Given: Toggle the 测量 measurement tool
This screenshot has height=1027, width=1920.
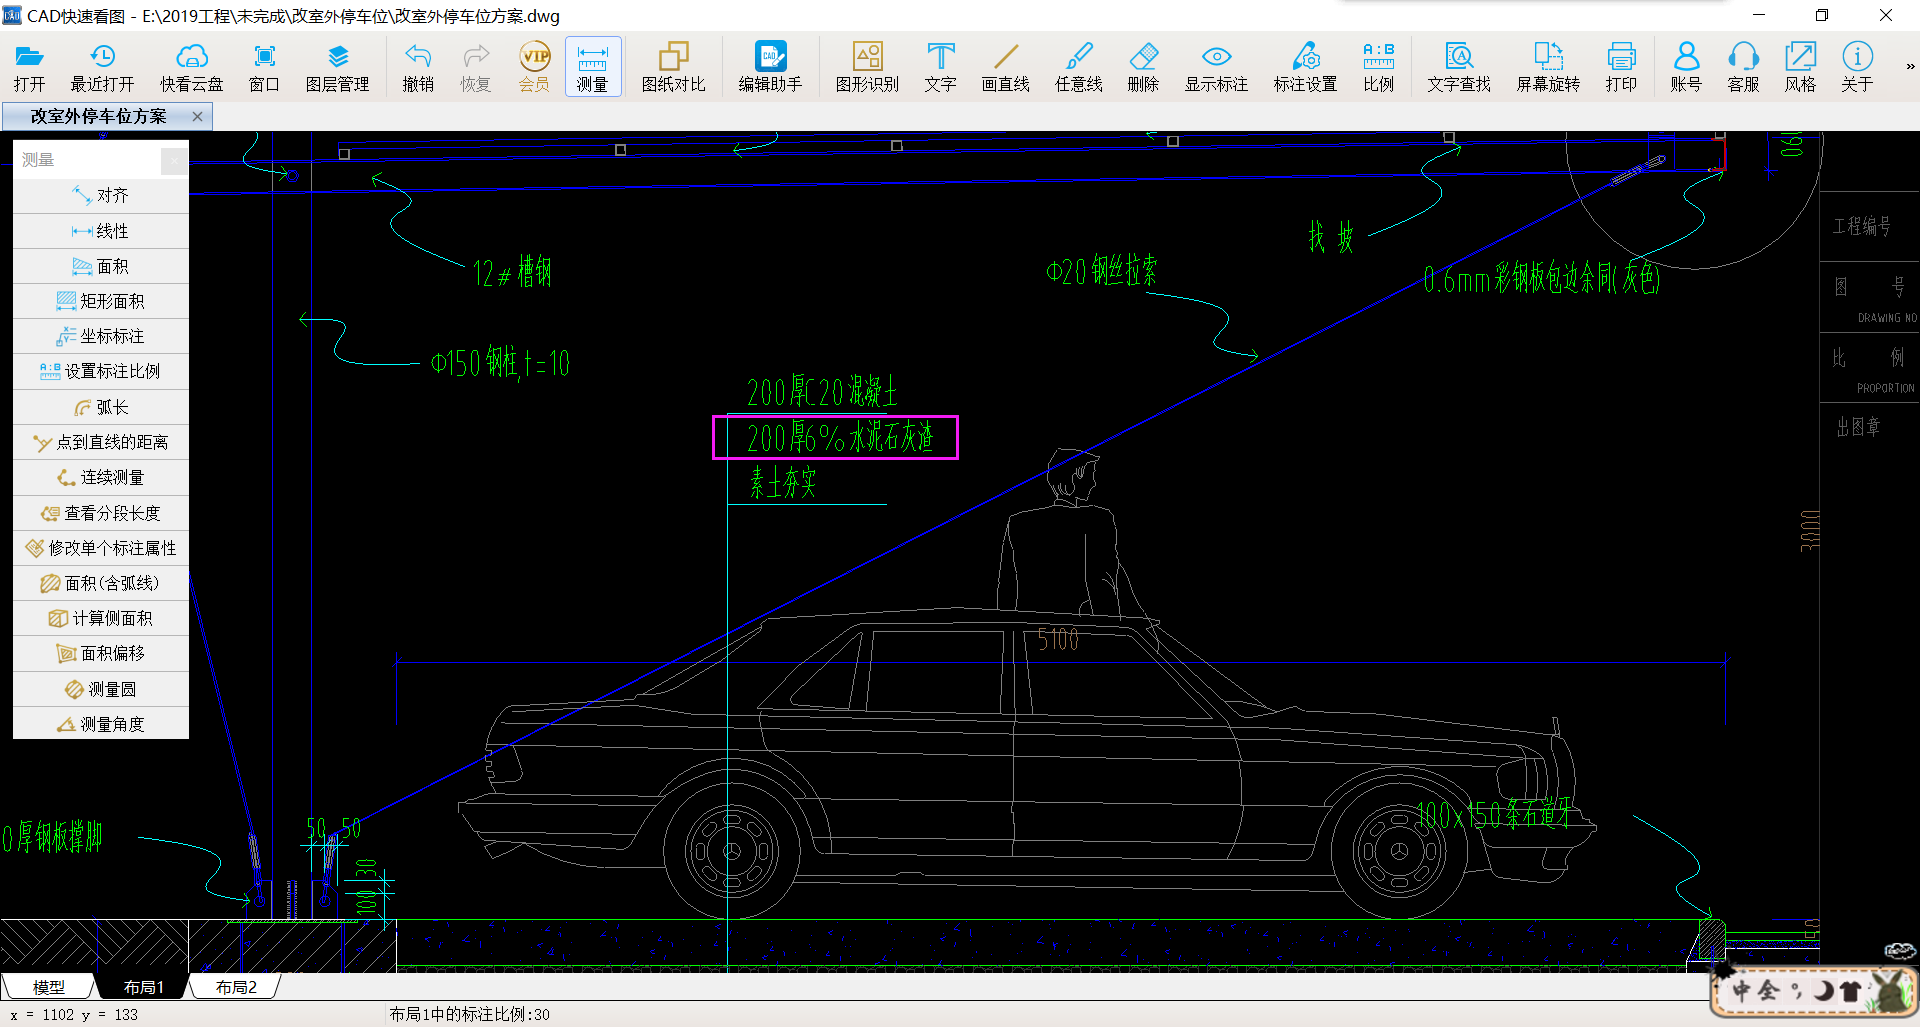Looking at the screenshot, I should [593, 68].
